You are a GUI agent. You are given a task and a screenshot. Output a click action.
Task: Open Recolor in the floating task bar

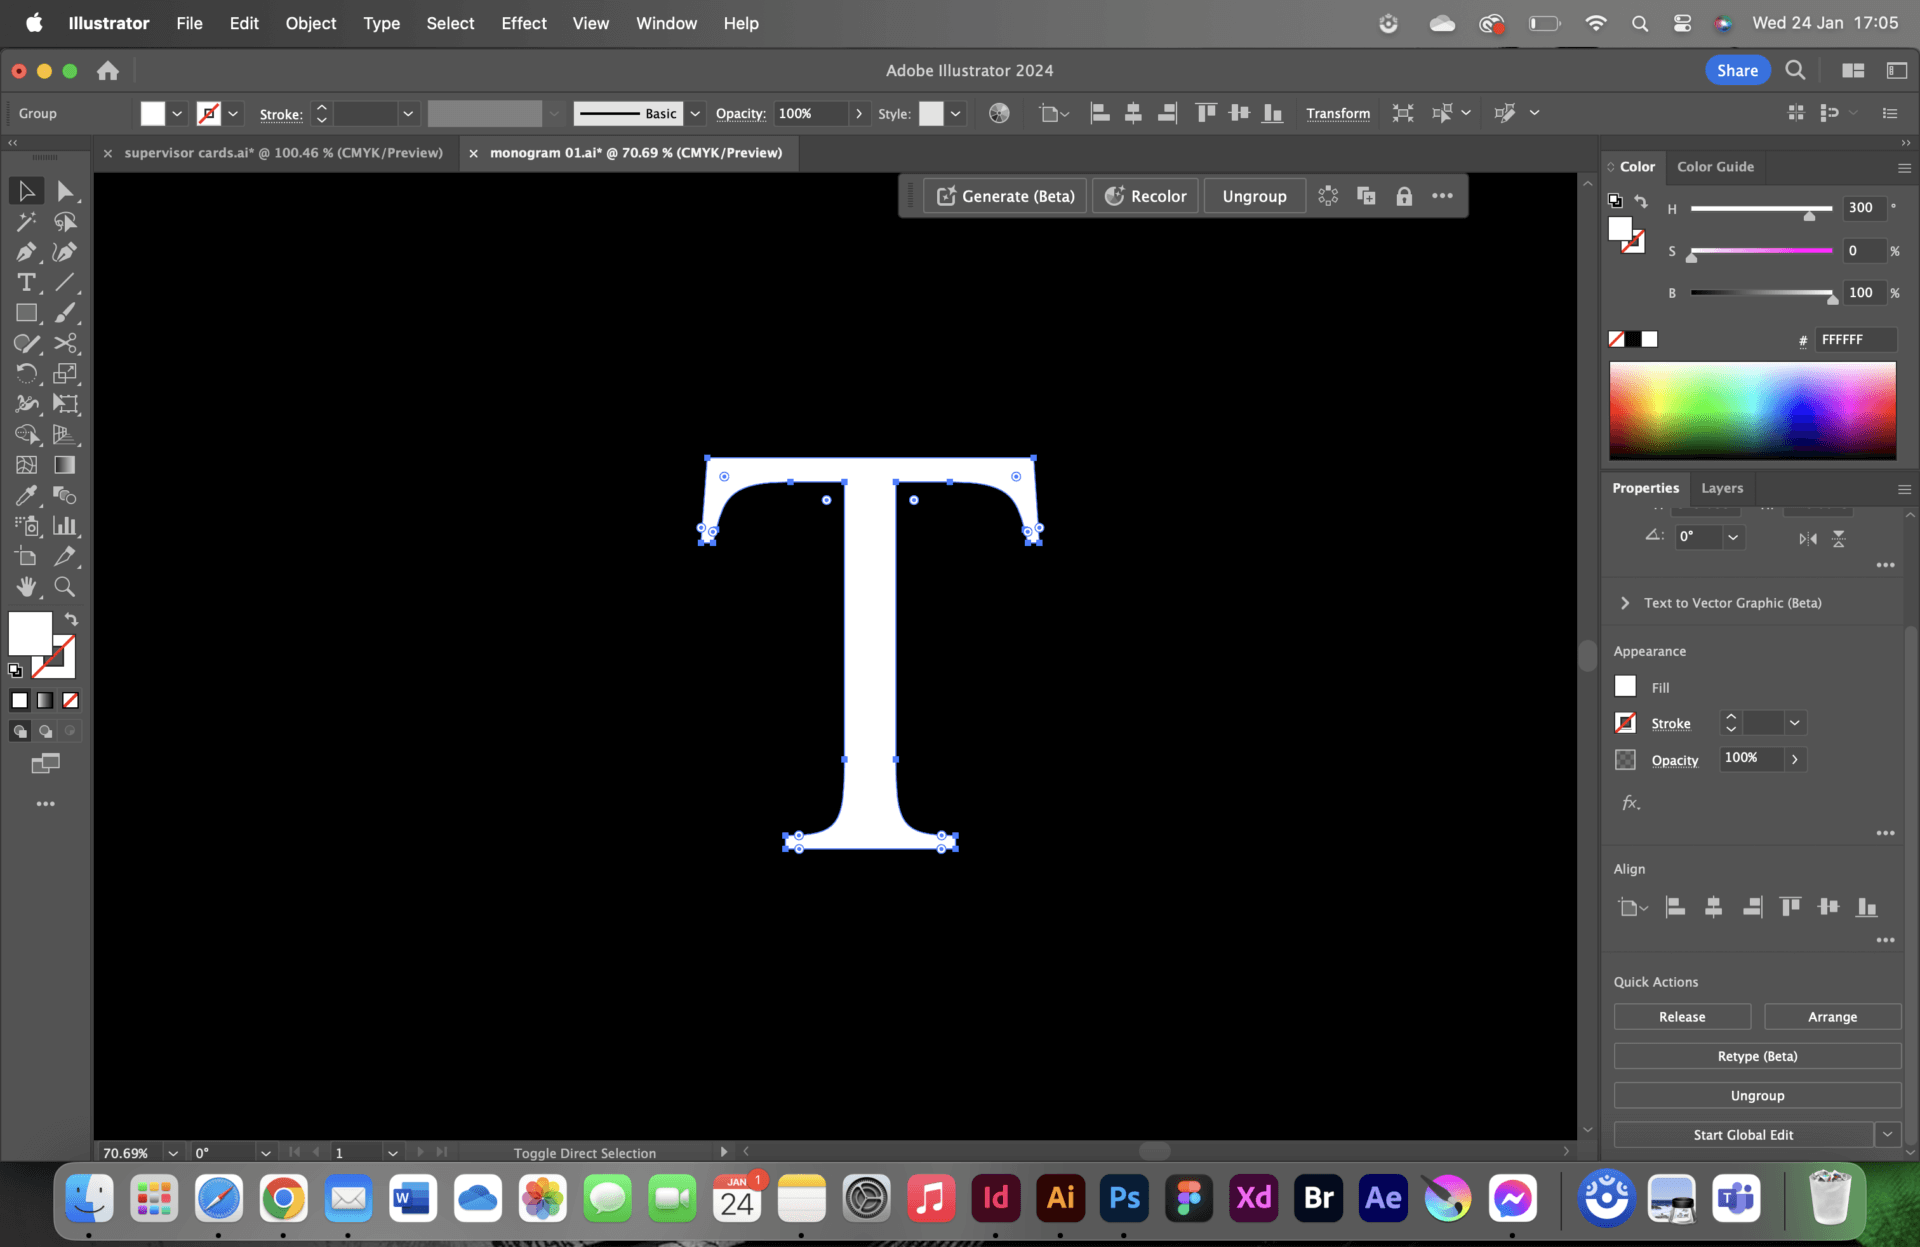tap(1145, 196)
